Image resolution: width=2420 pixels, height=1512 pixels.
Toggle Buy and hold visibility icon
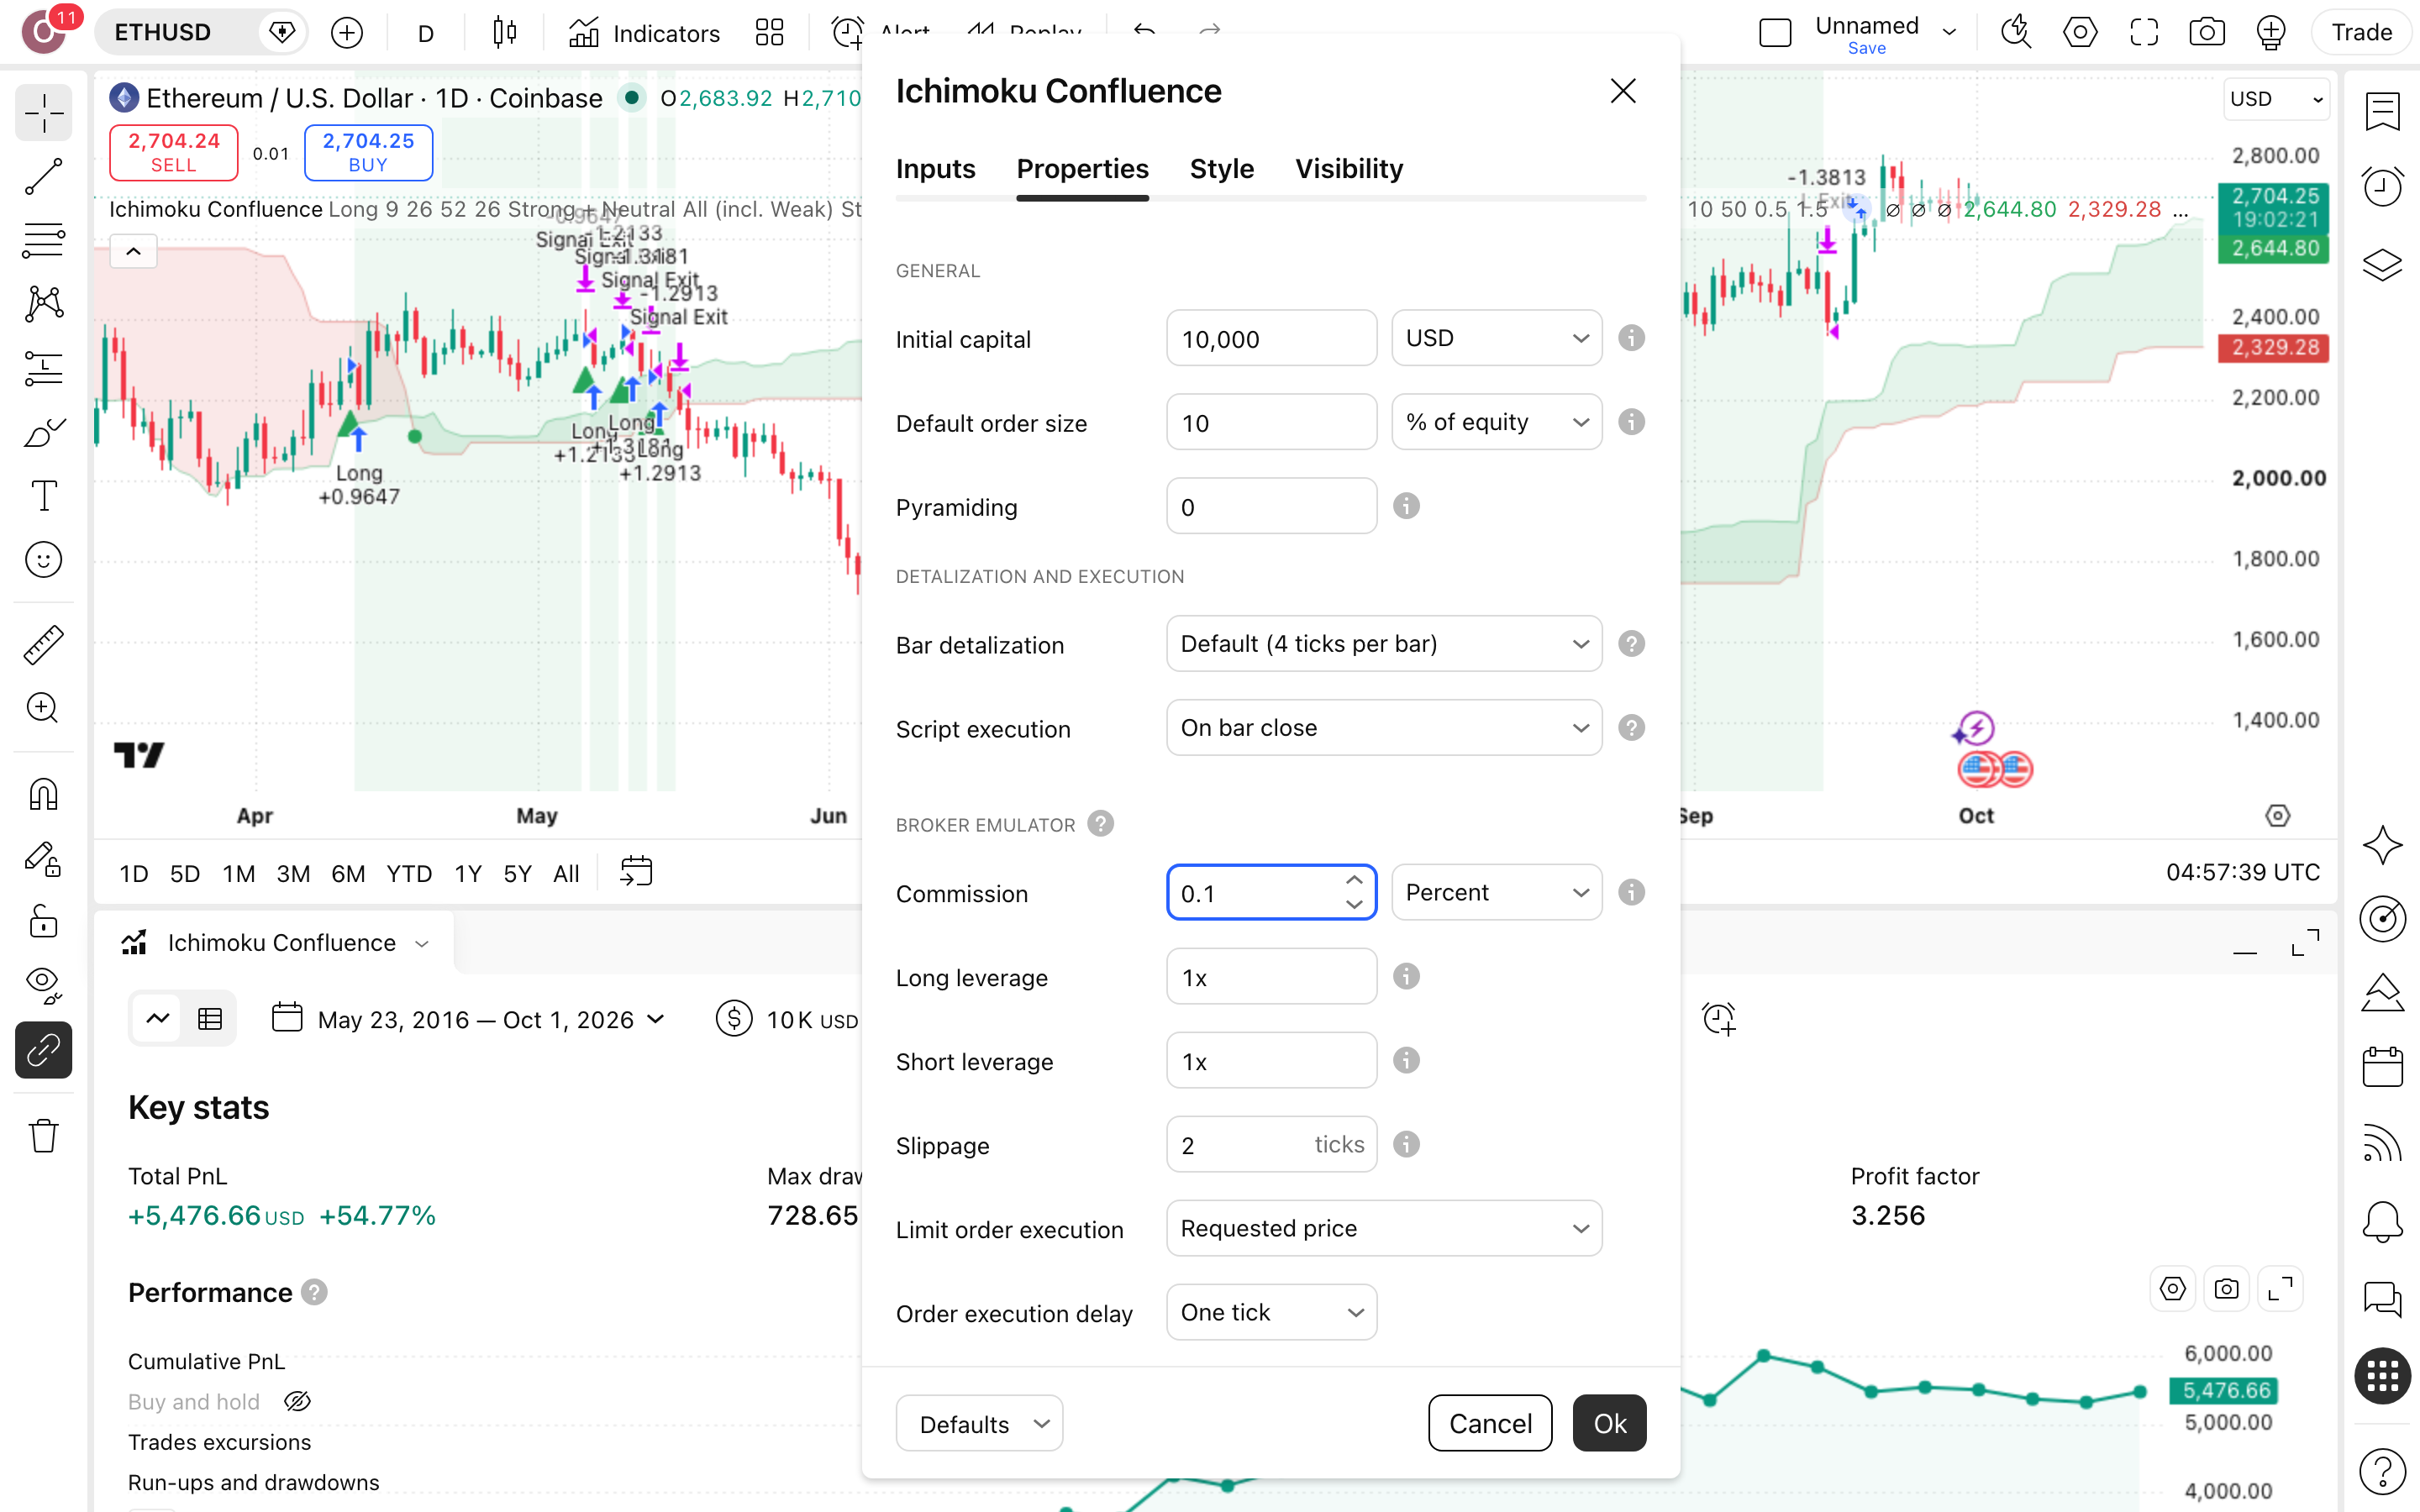[x=297, y=1402]
